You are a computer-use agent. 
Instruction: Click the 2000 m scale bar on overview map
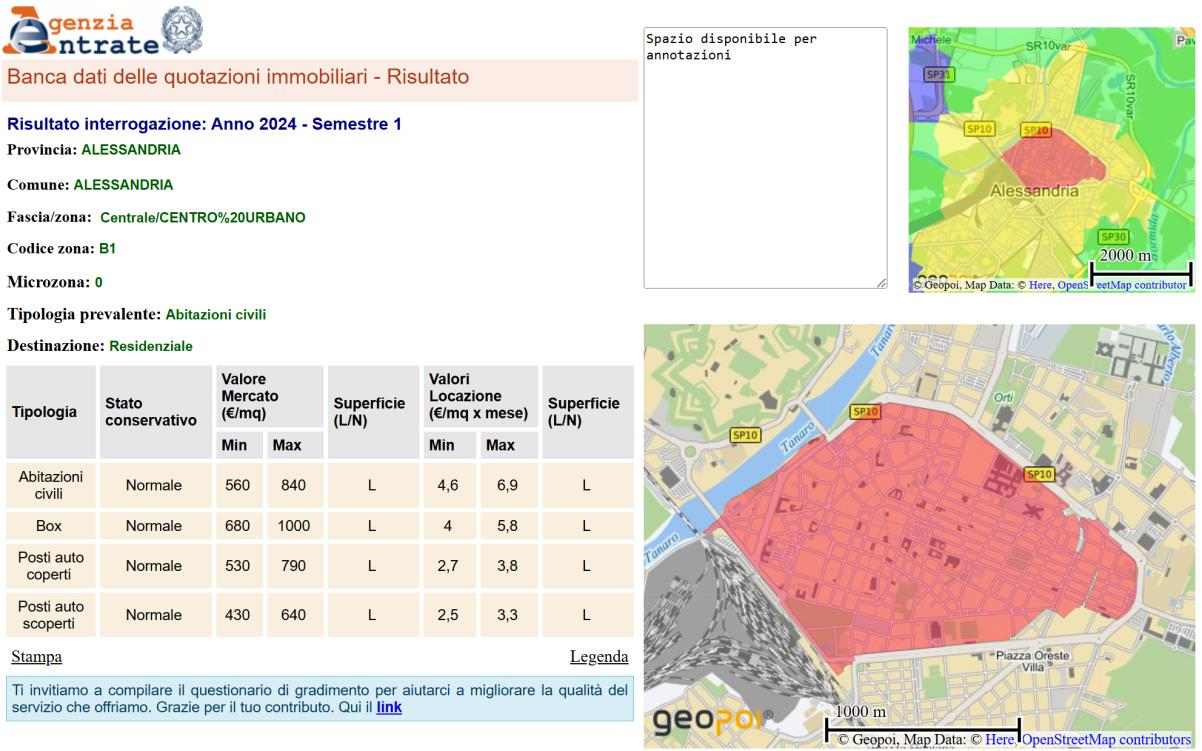[x=1140, y=270]
